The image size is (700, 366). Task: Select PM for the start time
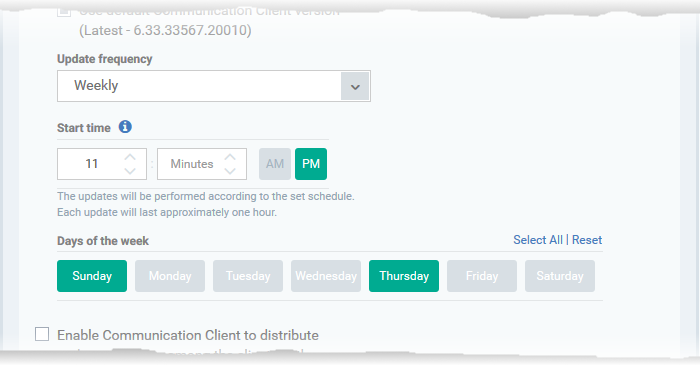tap(311, 164)
